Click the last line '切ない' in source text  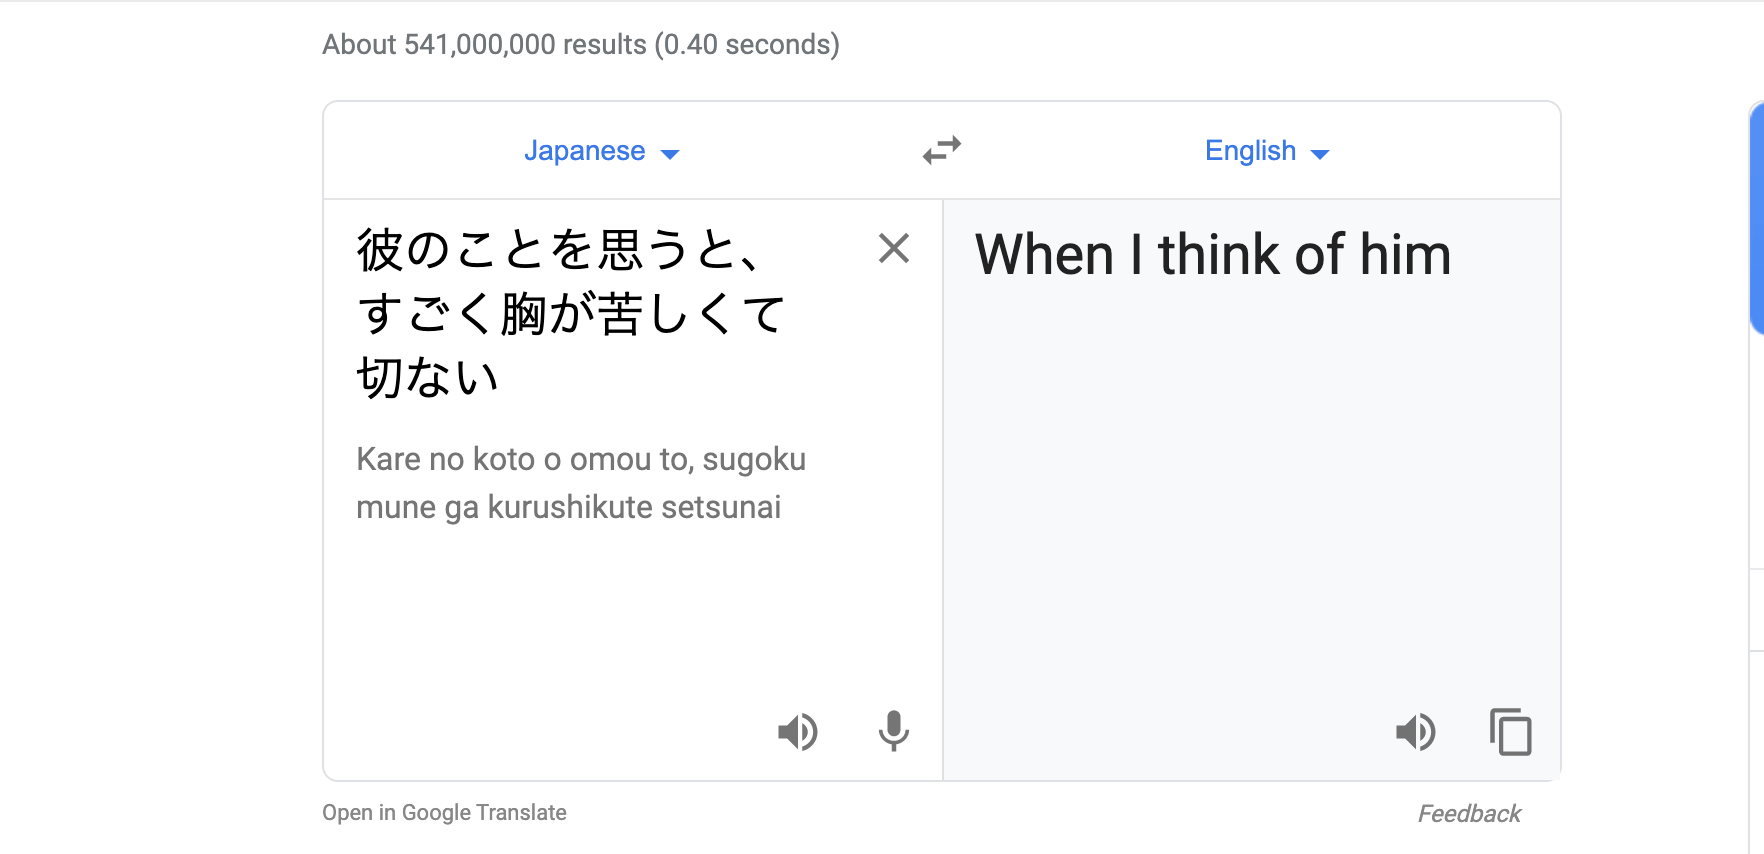427,378
